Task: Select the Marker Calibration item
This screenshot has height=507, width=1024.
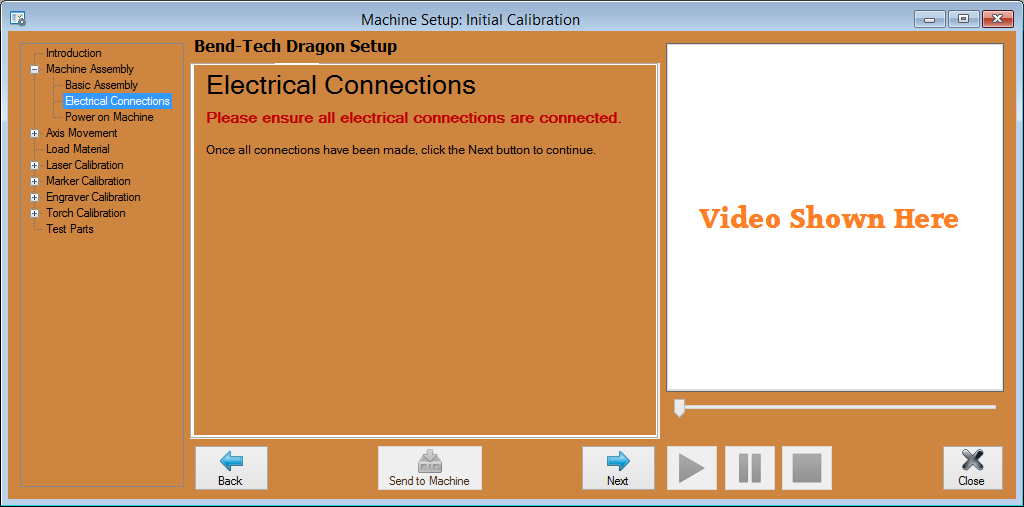Action: coord(88,181)
